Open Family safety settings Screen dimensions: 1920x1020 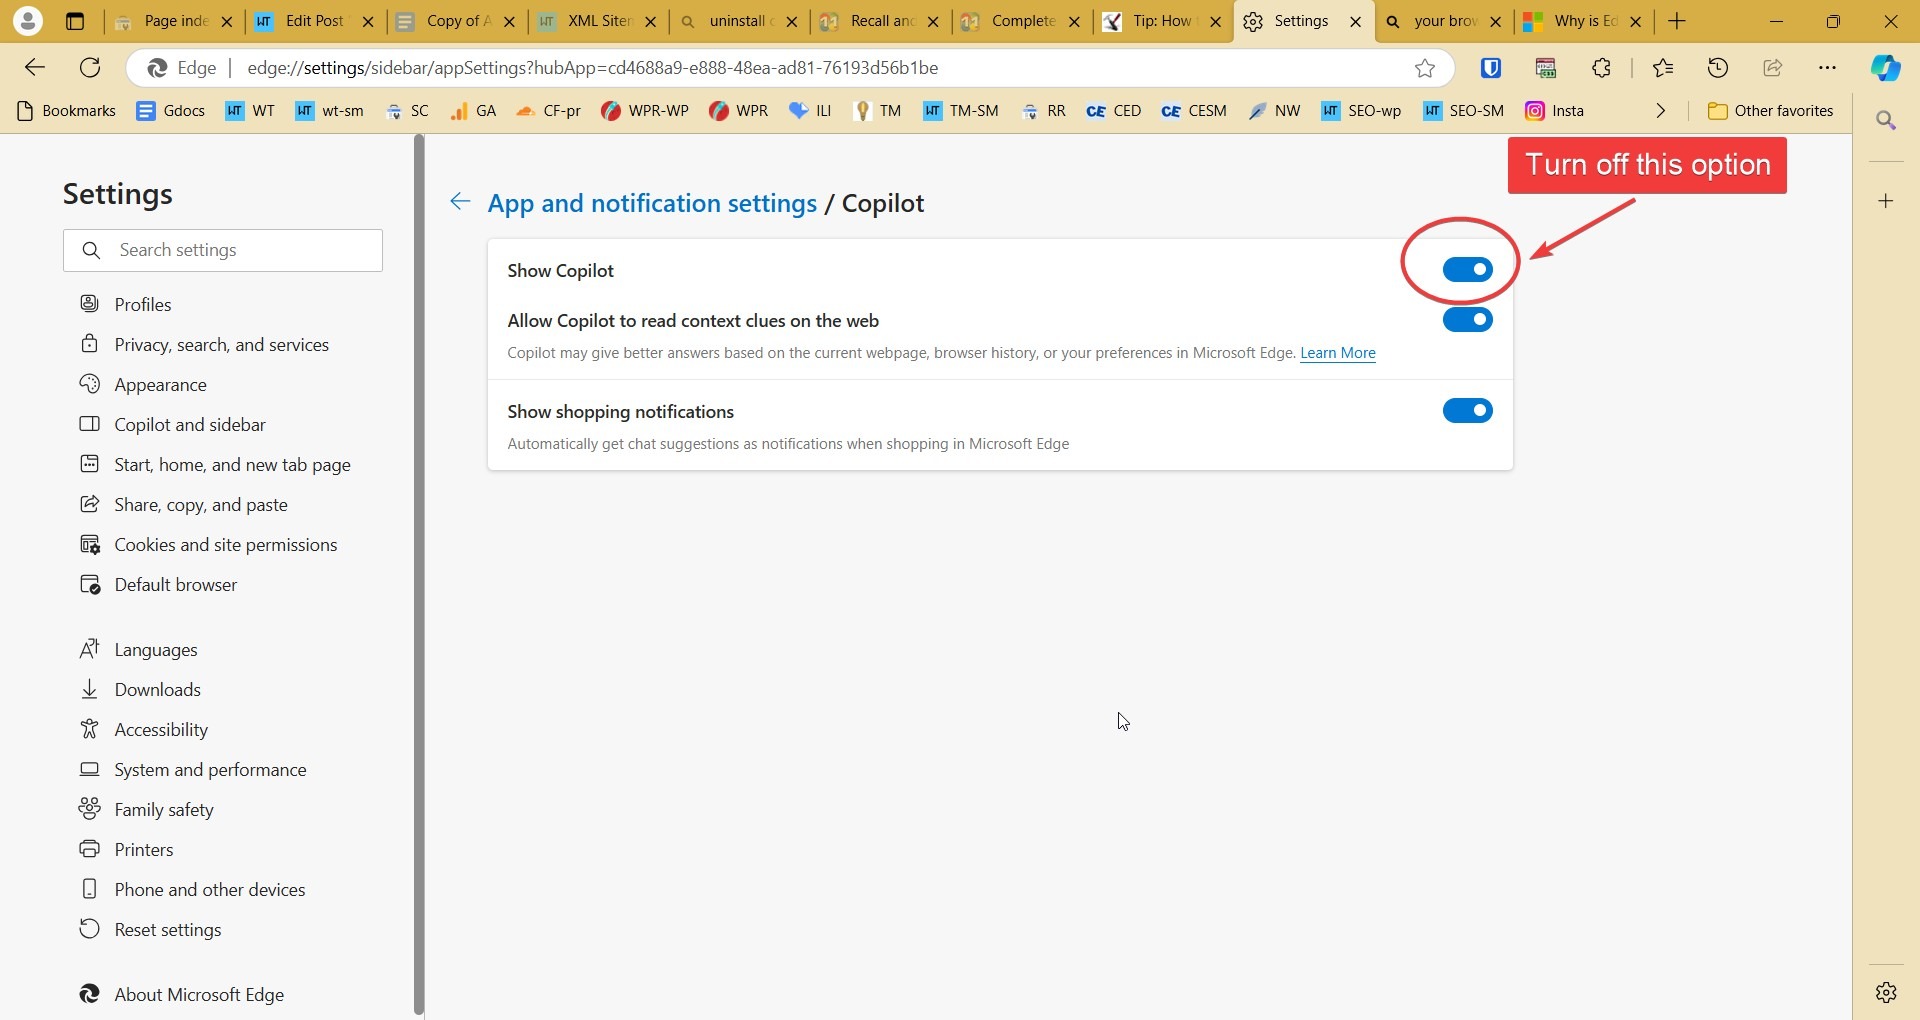tap(164, 809)
